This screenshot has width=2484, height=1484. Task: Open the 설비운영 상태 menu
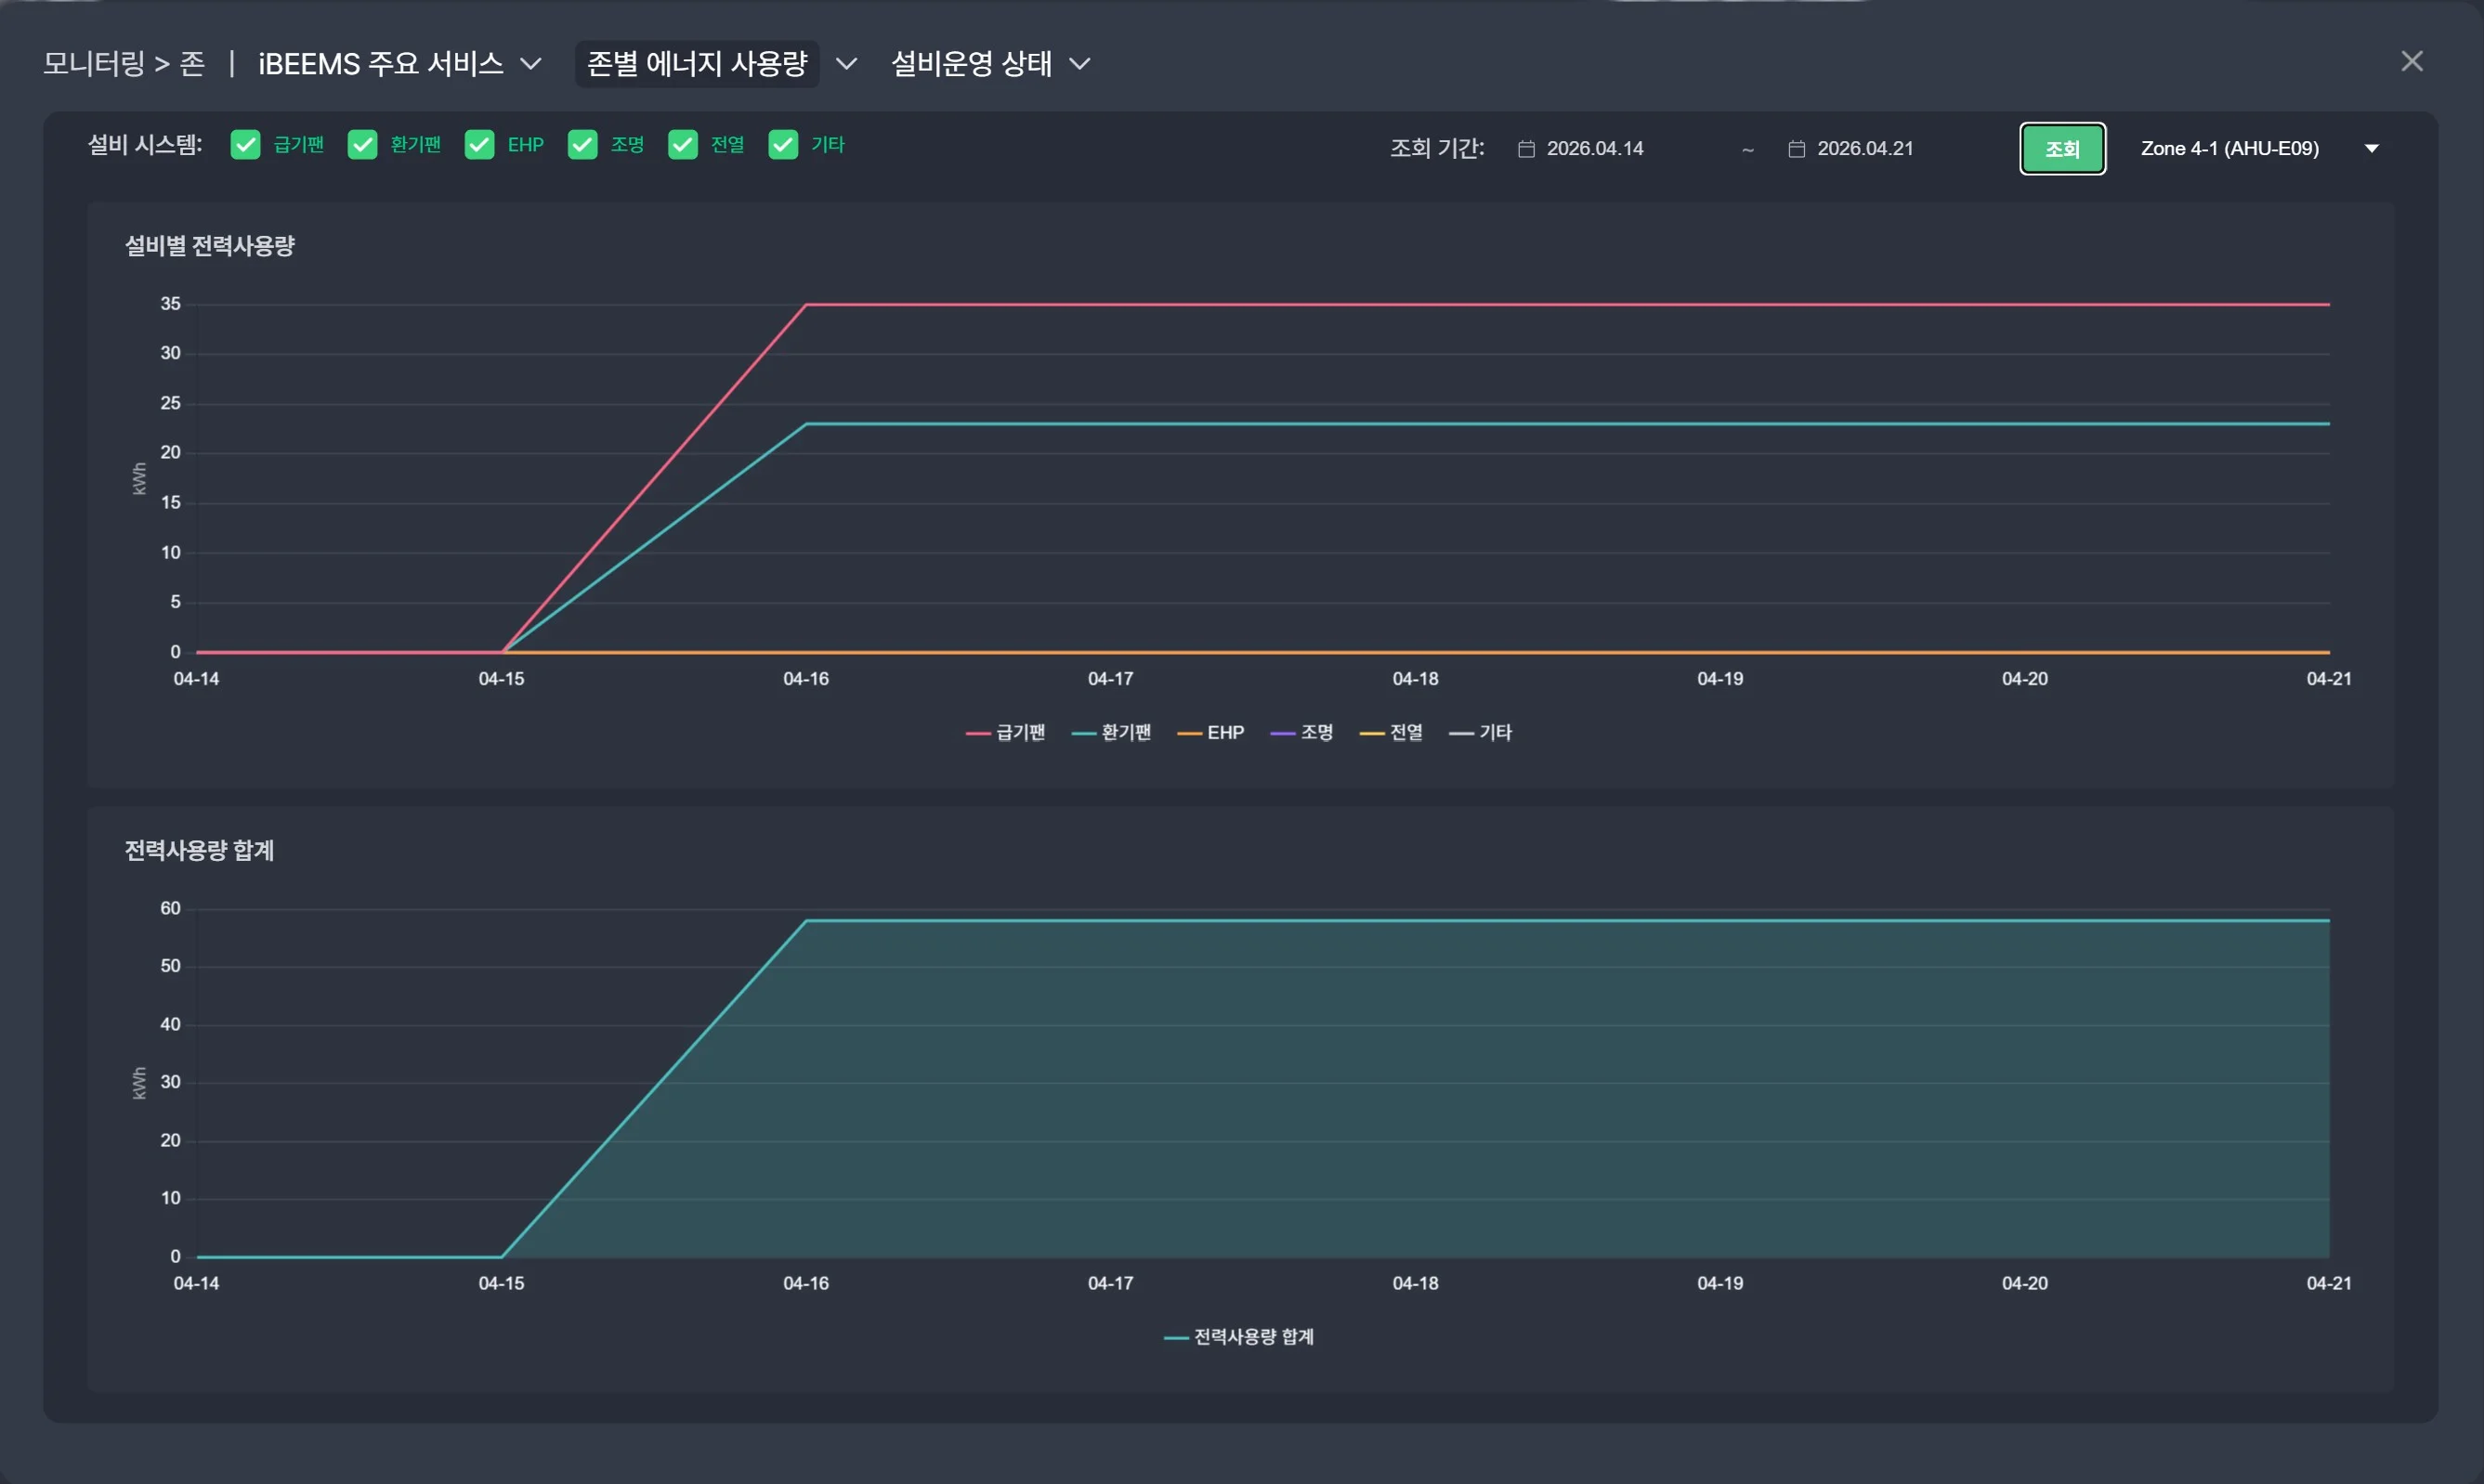point(971,64)
